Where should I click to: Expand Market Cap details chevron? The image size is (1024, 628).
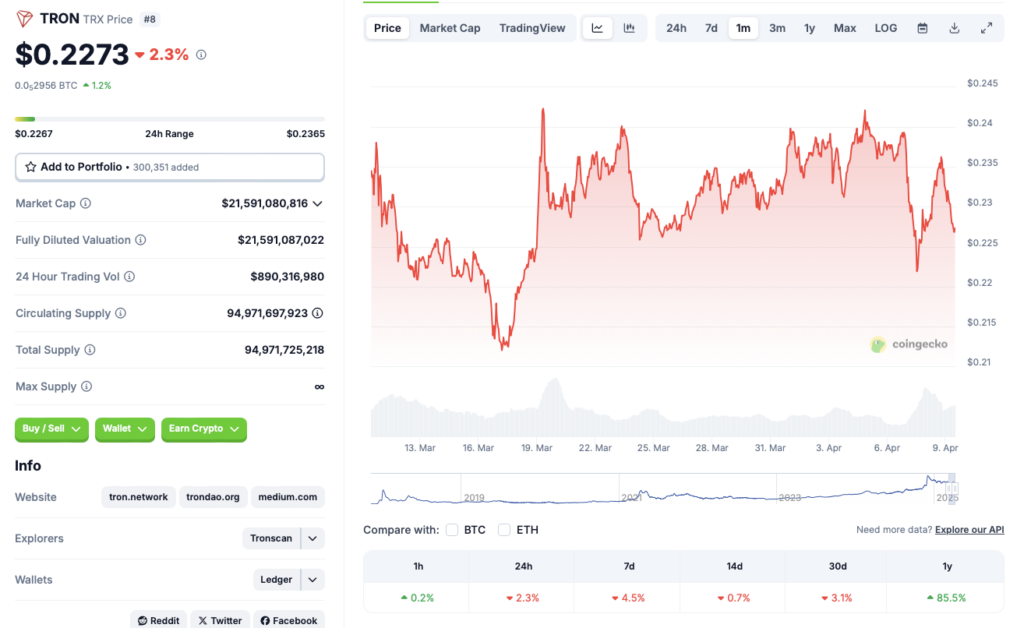(317, 204)
